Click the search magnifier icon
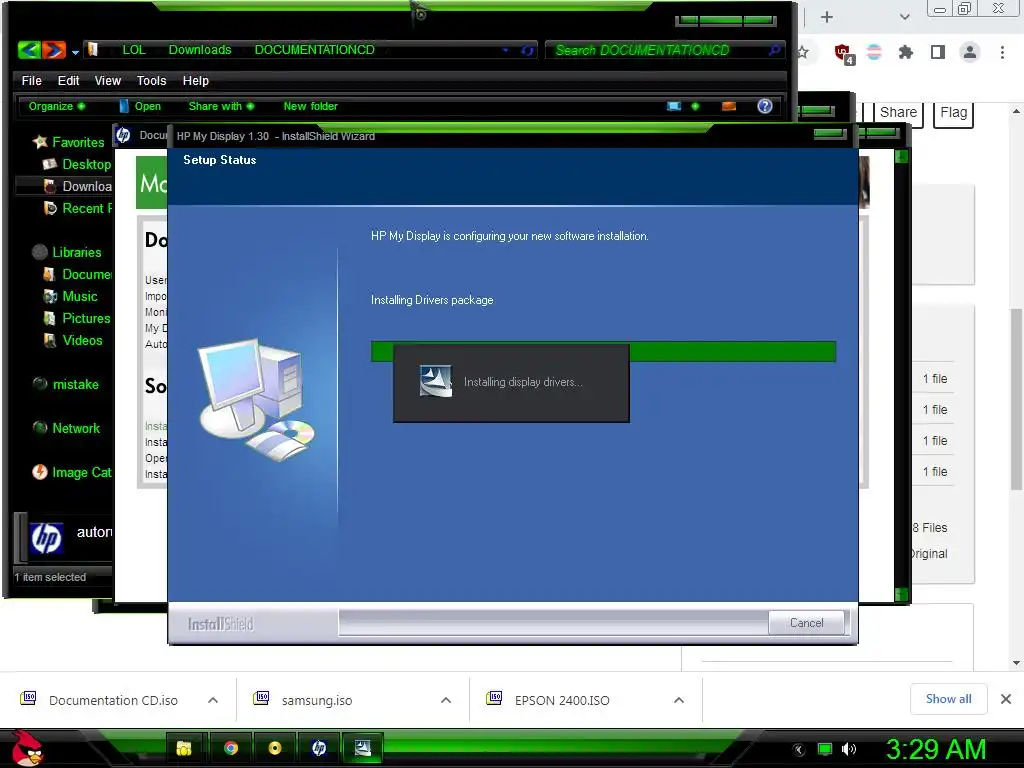This screenshot has width=1024, height=768. (x=775, y=50)
